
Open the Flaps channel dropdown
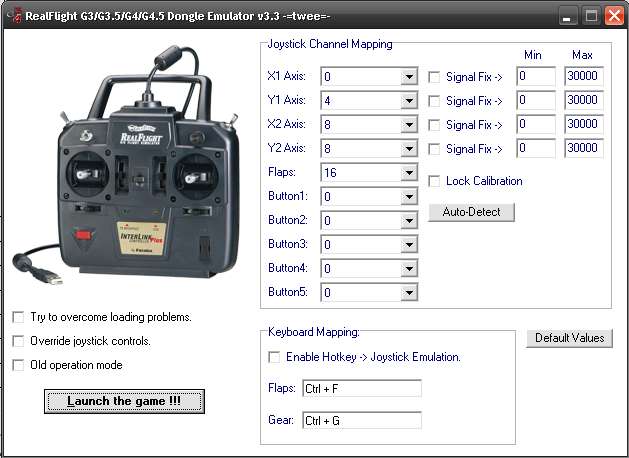coord(408,173)
